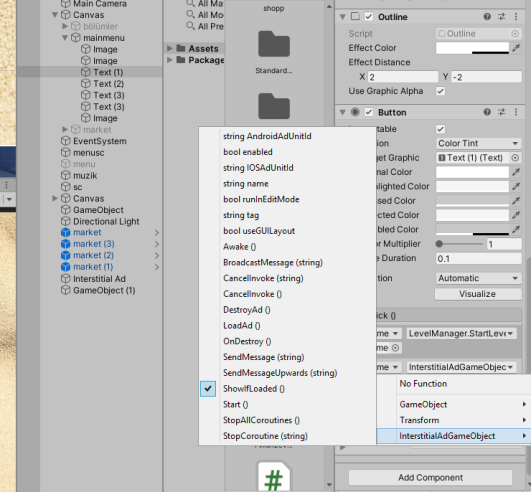Toggle Use Graphic Alpha checkbox
This screenshot has width=531, height=492.
coord(441,91)
